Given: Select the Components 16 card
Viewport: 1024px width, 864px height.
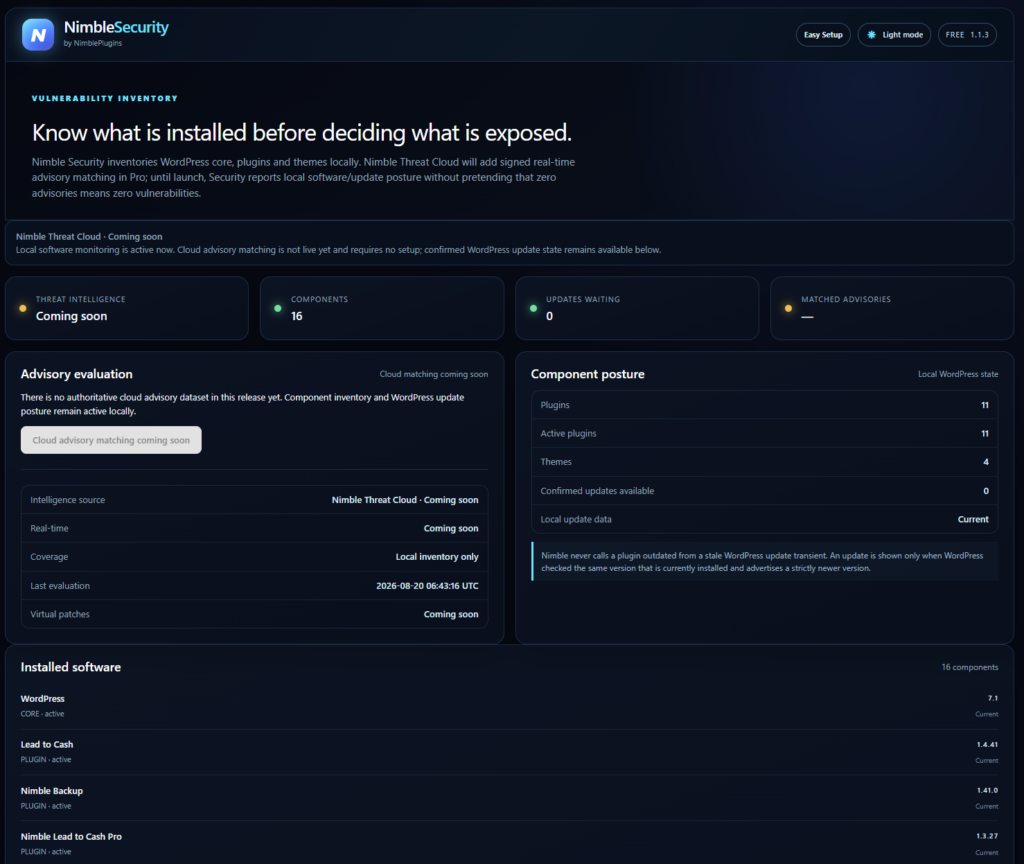Looking at the screenshot, I should point(382,308).
